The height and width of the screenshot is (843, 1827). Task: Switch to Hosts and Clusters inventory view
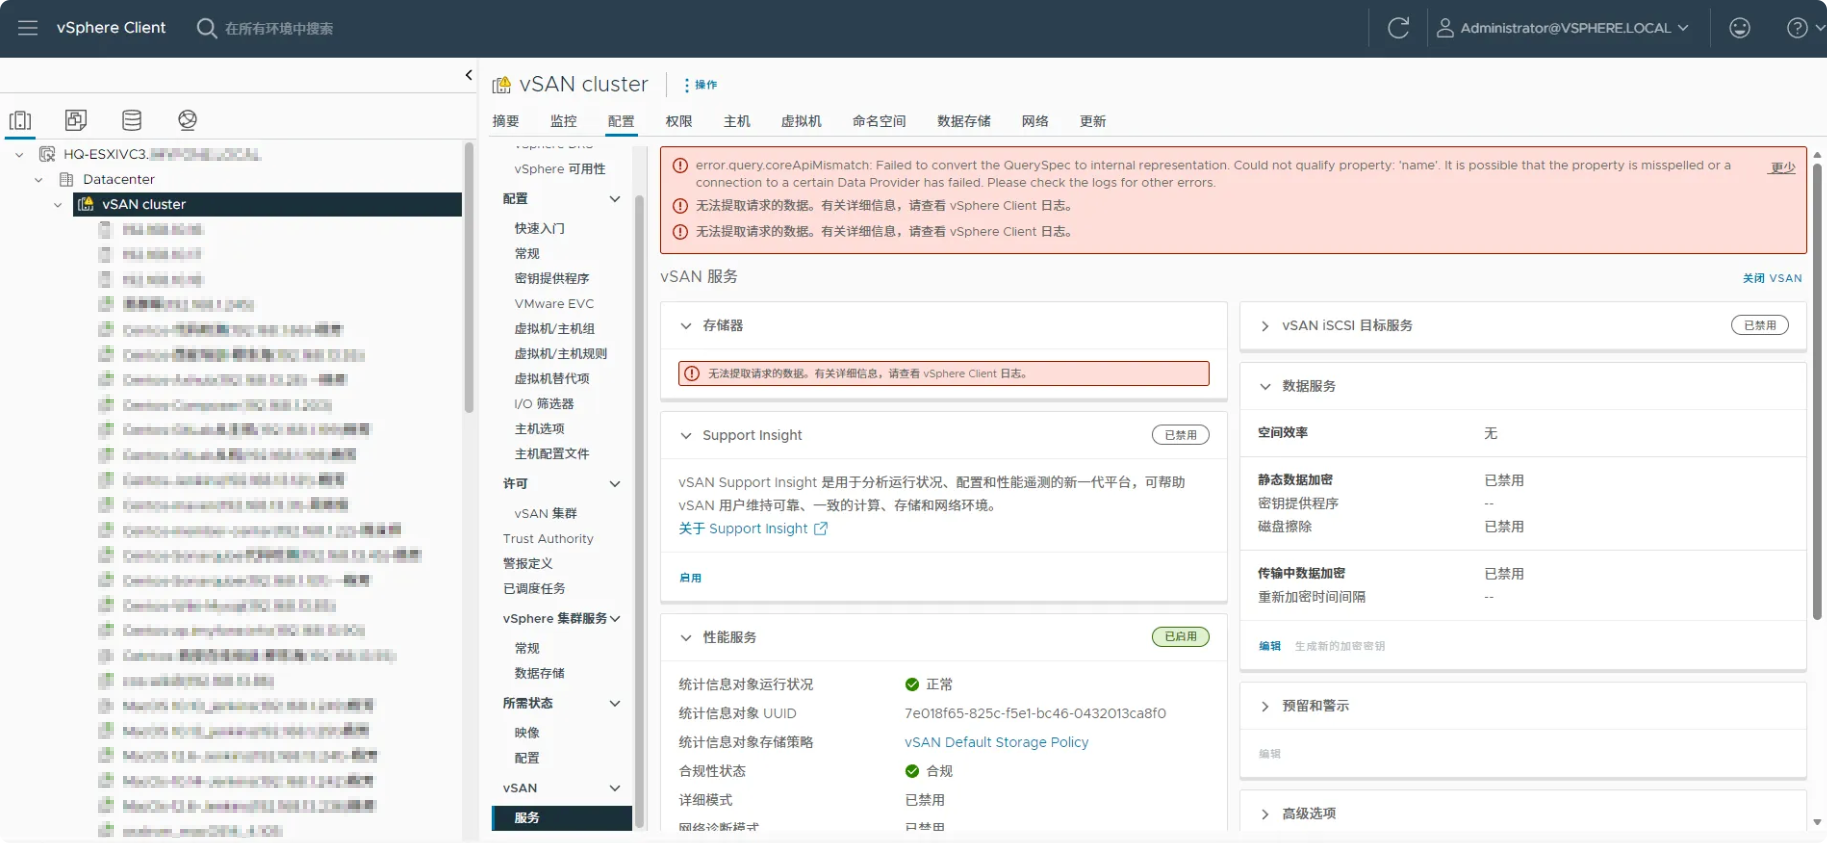coord(20,120)
